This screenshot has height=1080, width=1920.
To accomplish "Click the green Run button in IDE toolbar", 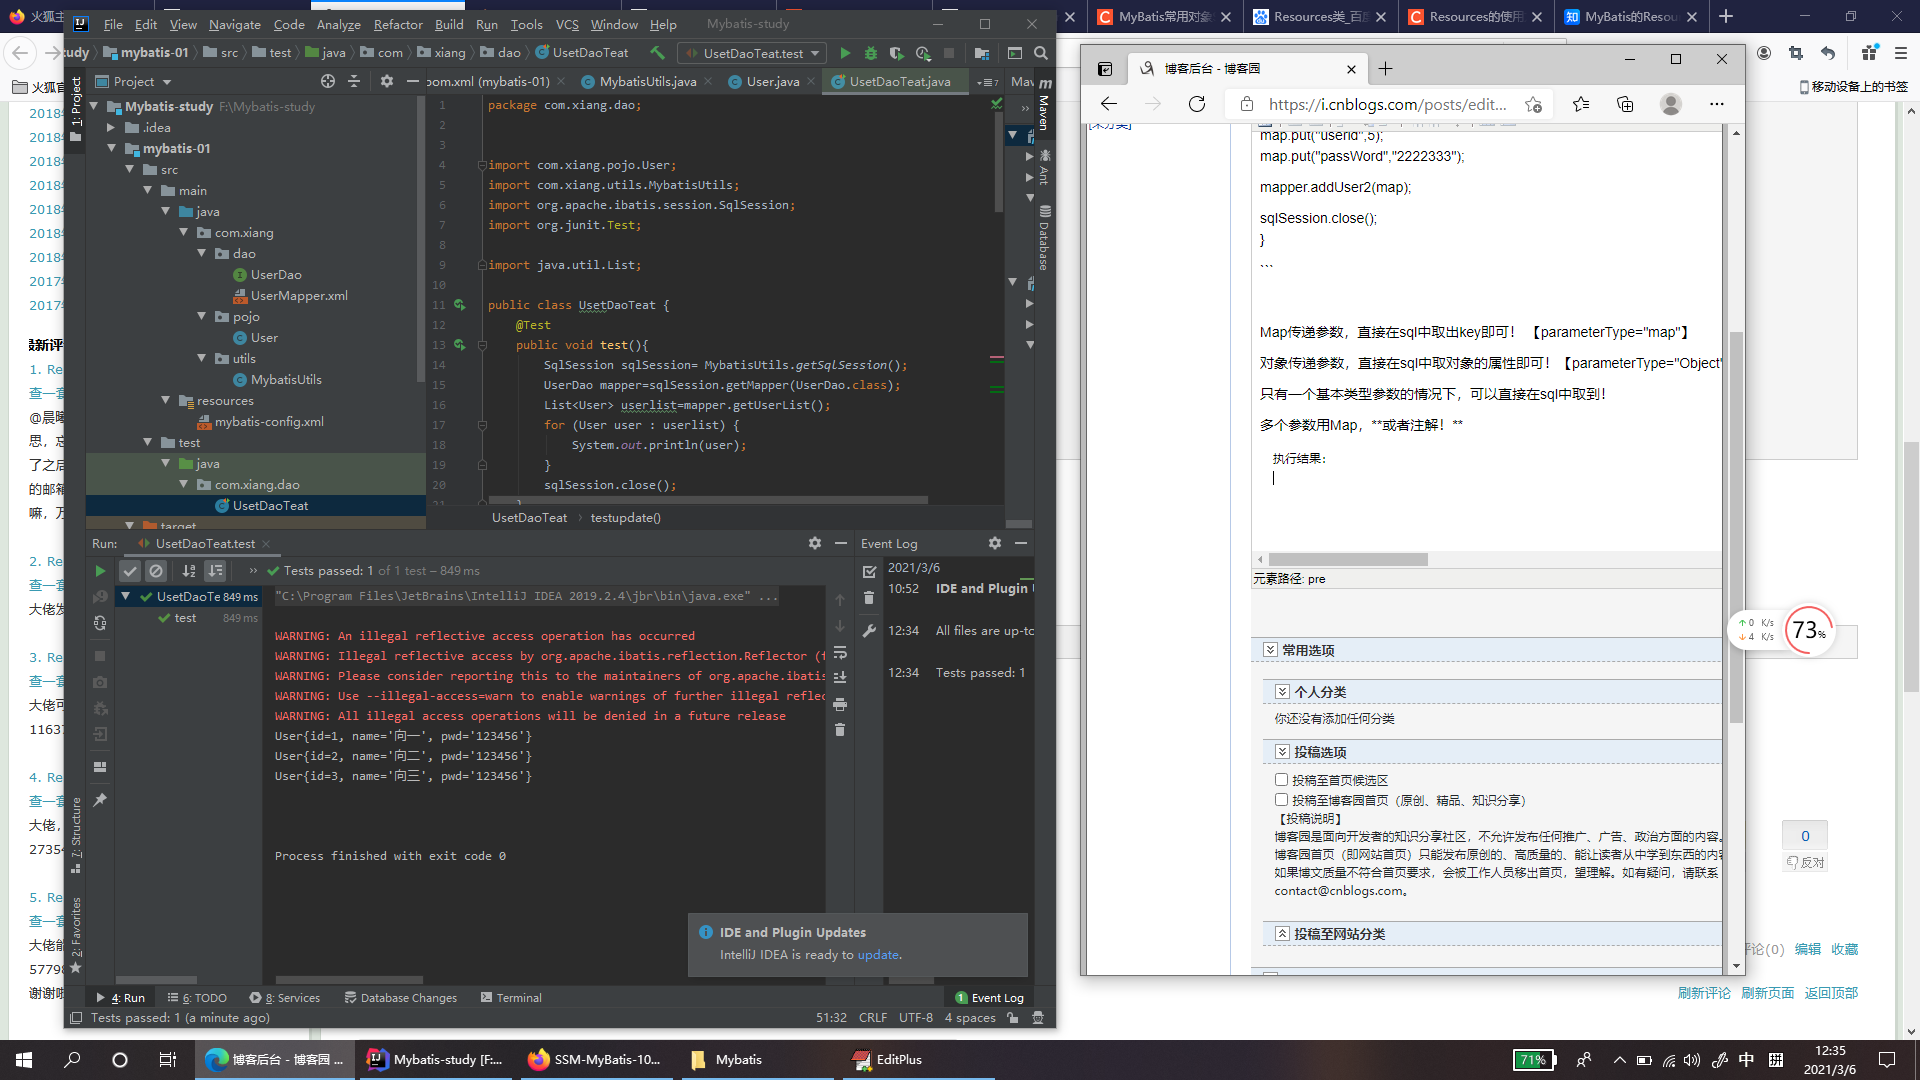I will (845, 53).
